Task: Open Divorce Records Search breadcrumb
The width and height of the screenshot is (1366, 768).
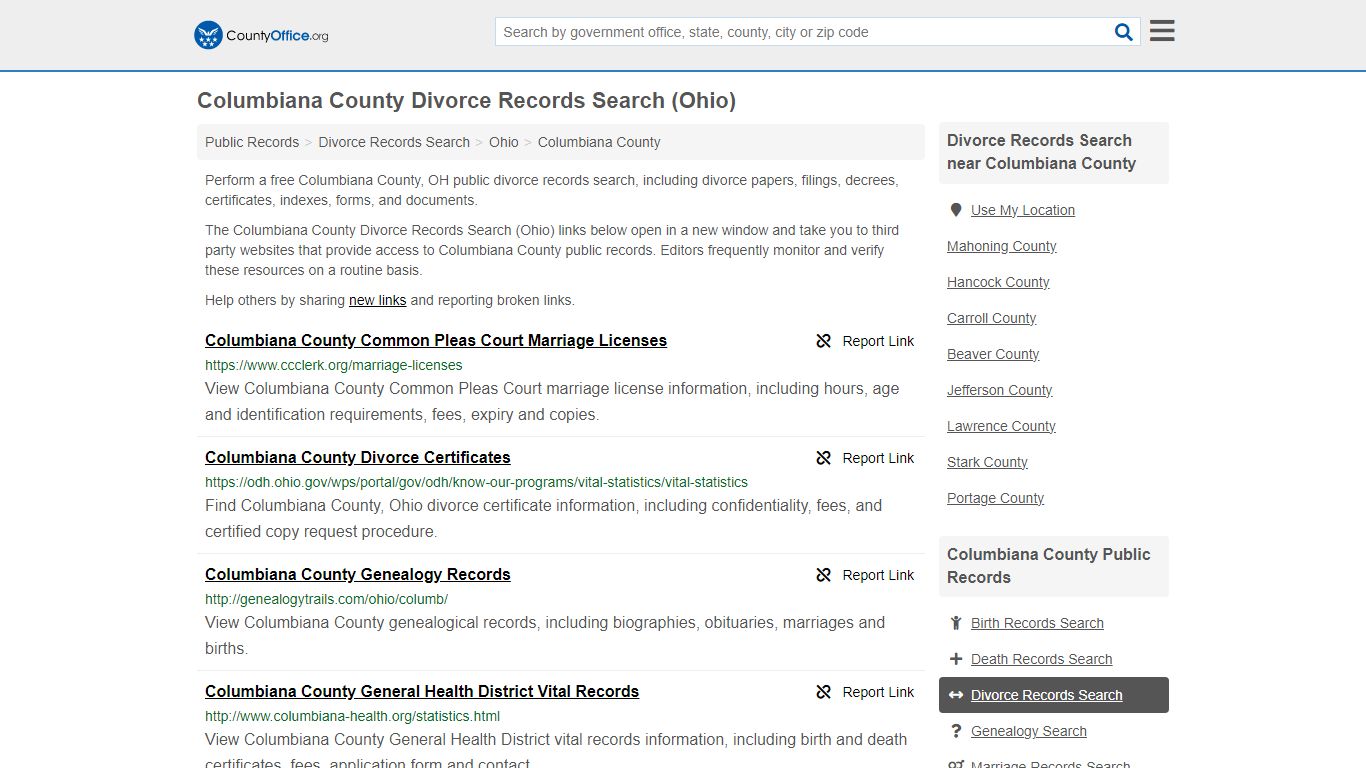Action: (394, 142)
